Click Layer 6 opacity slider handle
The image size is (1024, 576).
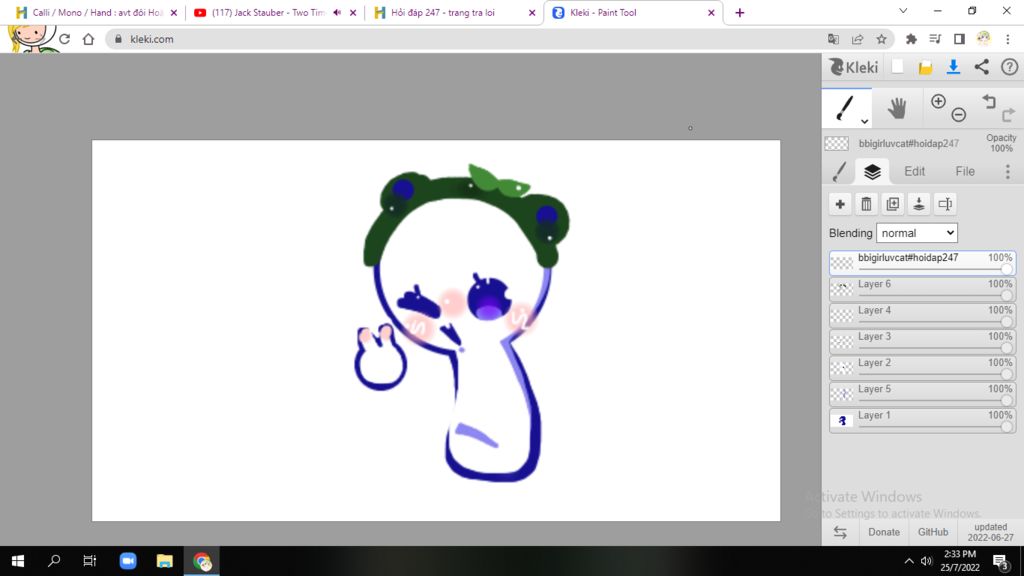(1006, 296)
